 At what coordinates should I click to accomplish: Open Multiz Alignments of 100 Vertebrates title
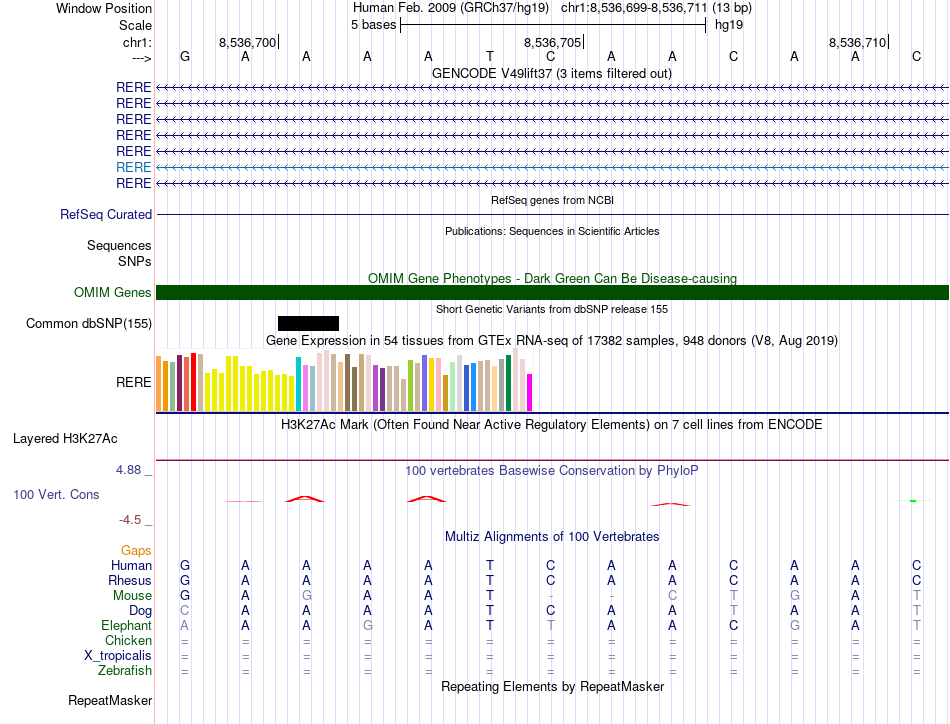click(552, 536)
